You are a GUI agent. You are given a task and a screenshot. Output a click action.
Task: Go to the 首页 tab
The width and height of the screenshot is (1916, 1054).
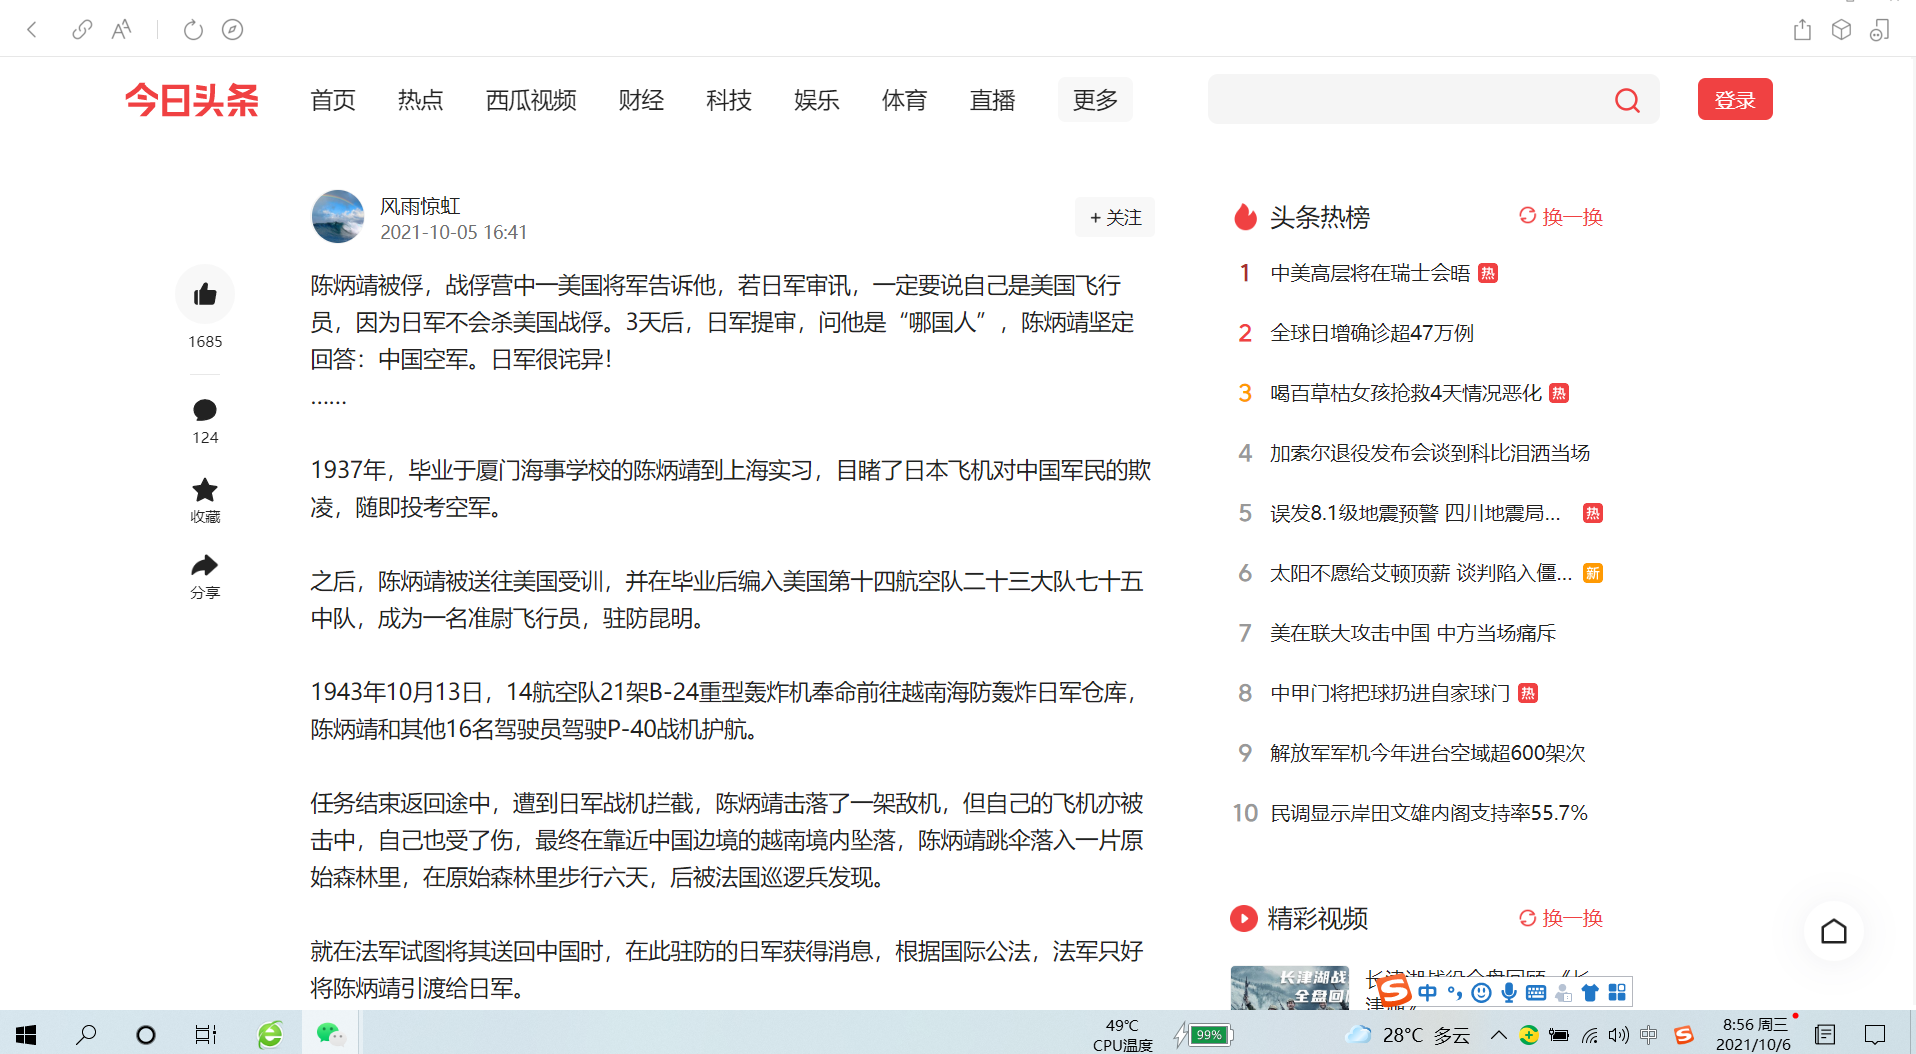[x=333, y=100]
